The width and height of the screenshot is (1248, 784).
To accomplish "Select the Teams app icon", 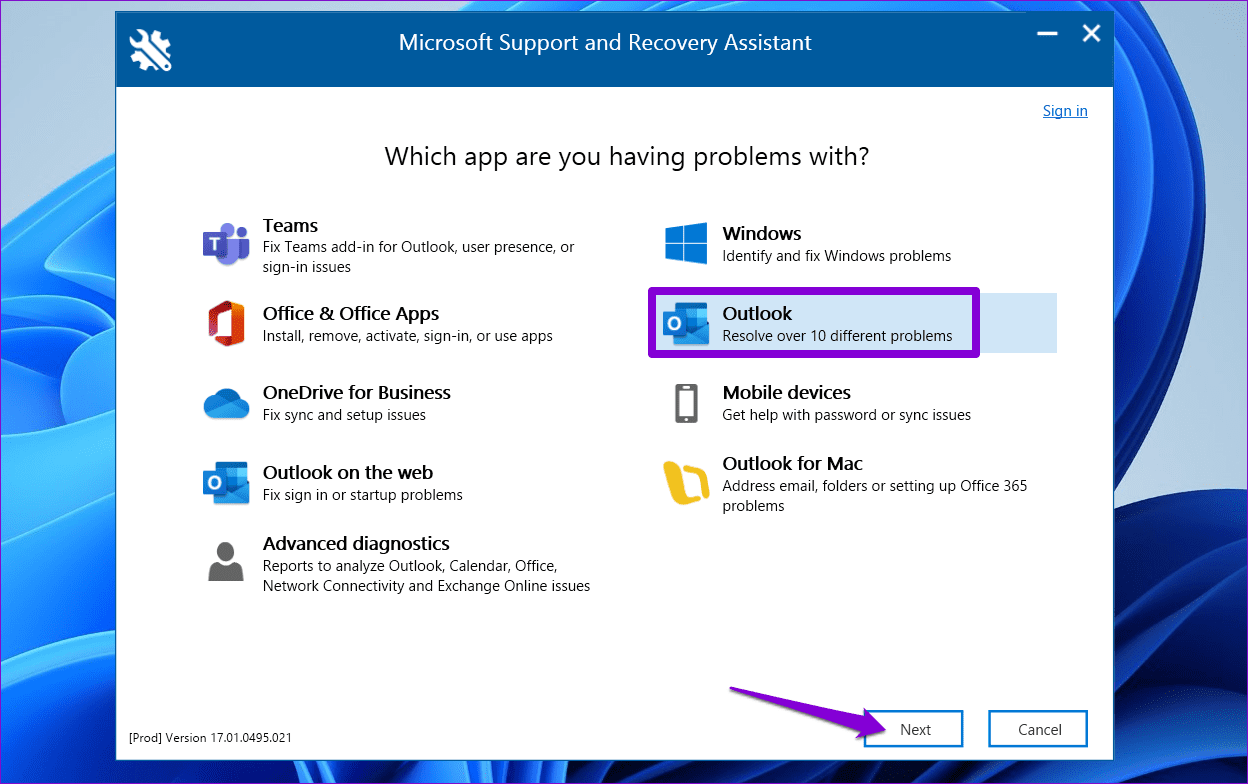I will point(226,245).
